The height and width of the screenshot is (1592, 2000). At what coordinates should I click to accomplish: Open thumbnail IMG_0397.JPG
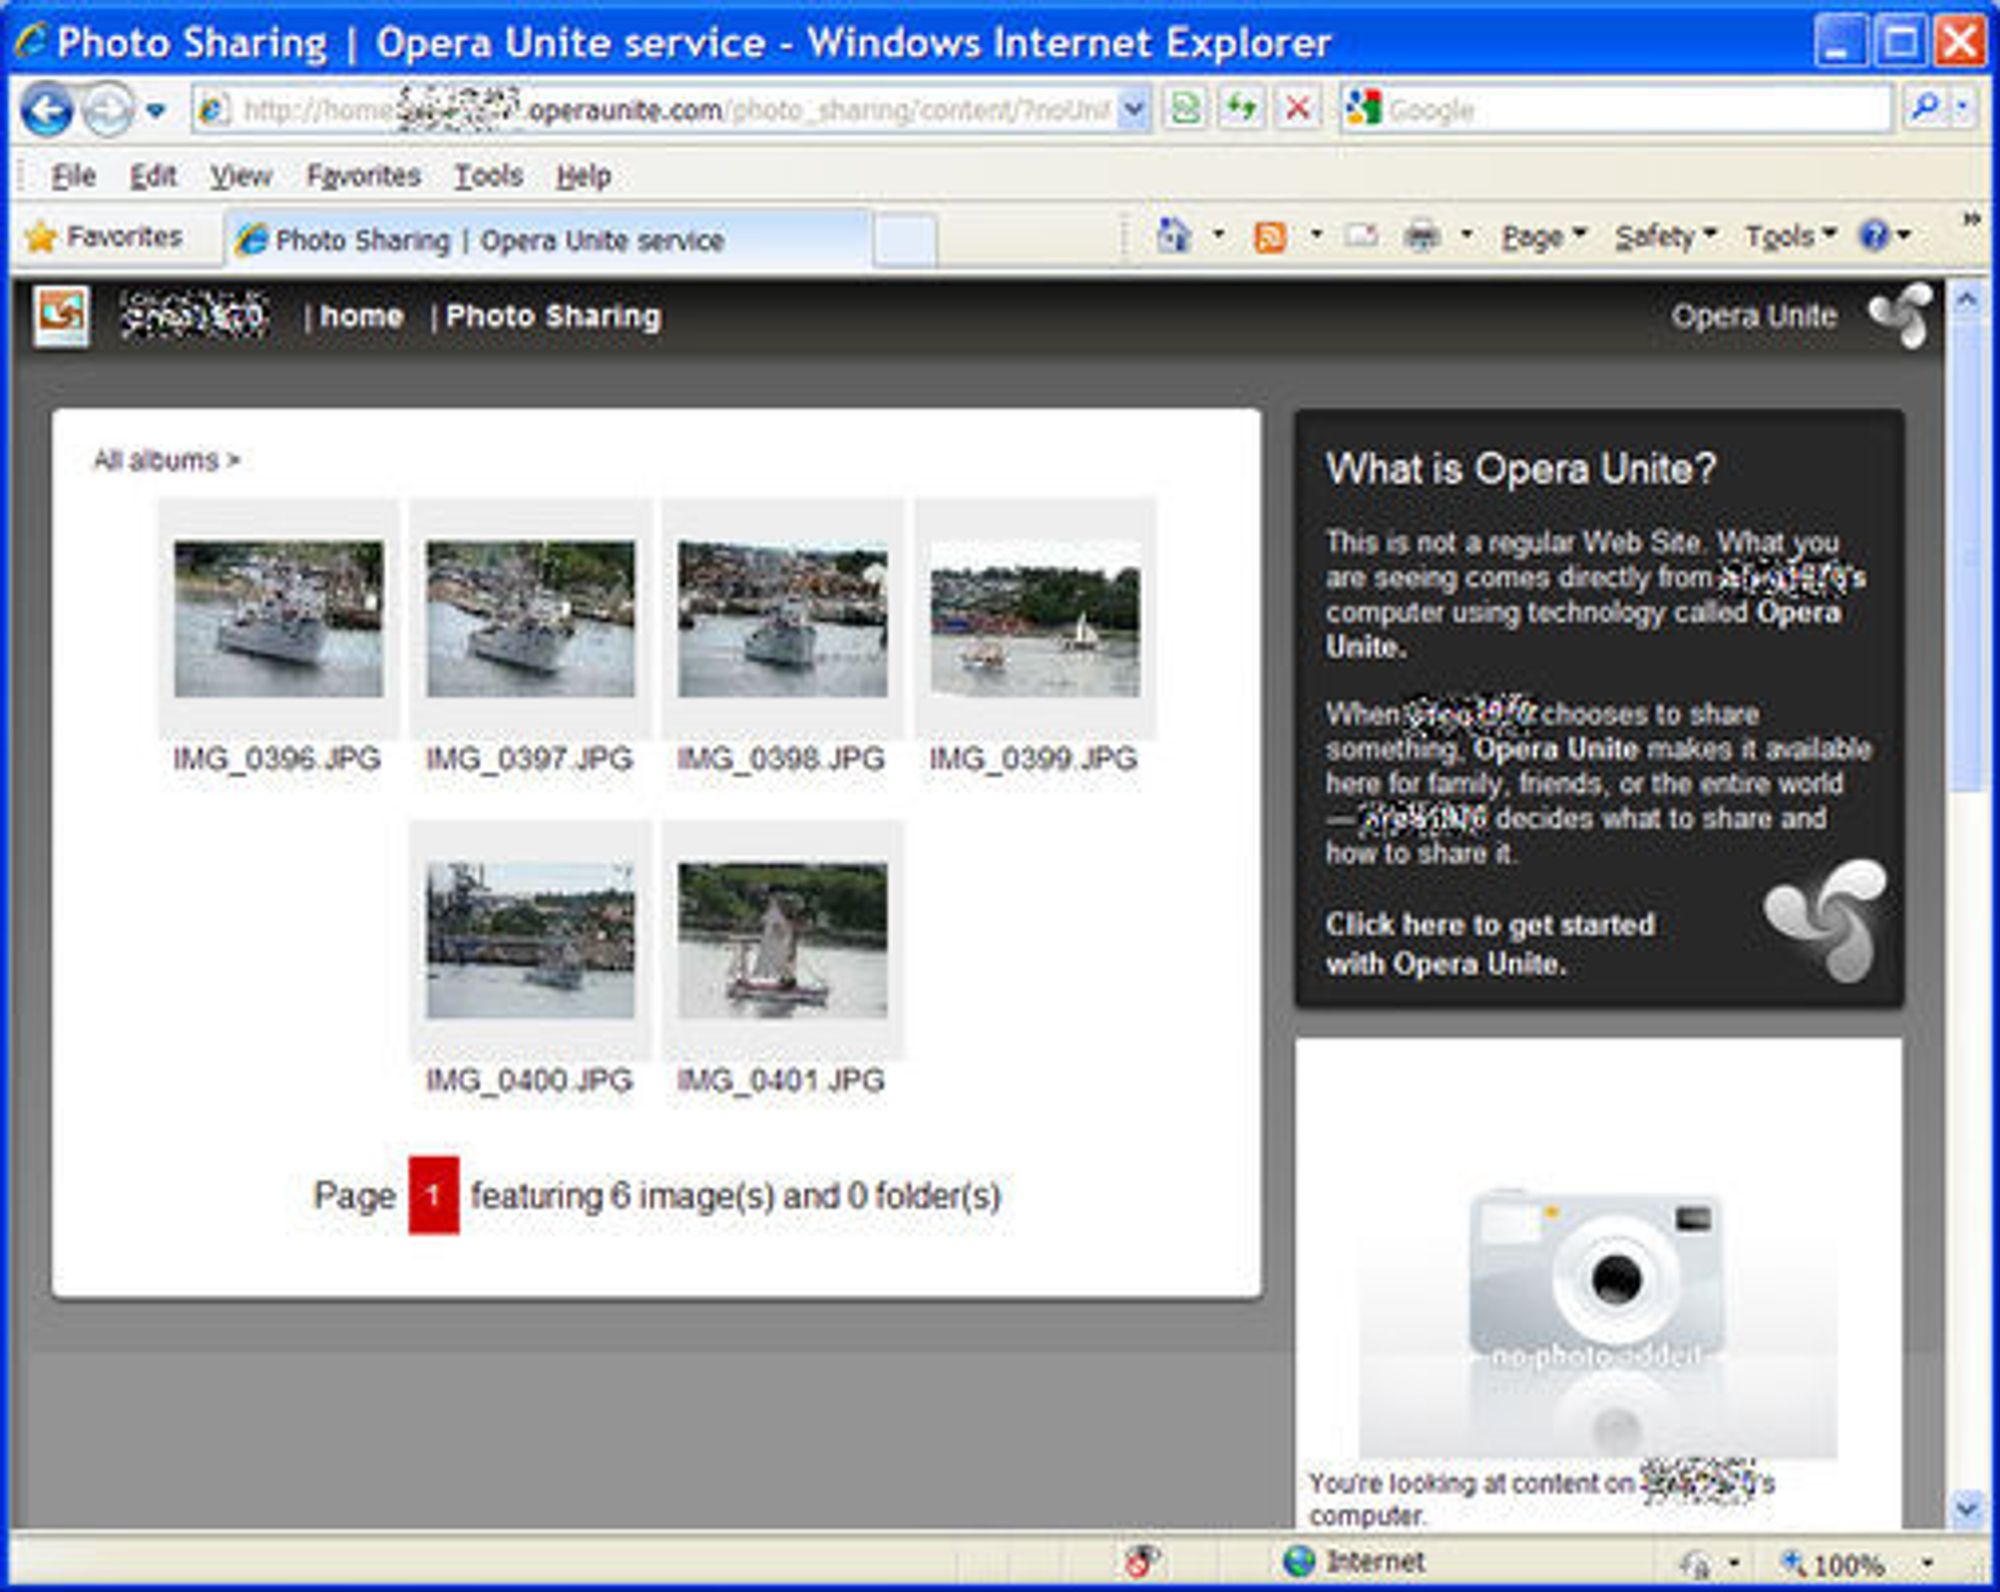tap(530, 619)
